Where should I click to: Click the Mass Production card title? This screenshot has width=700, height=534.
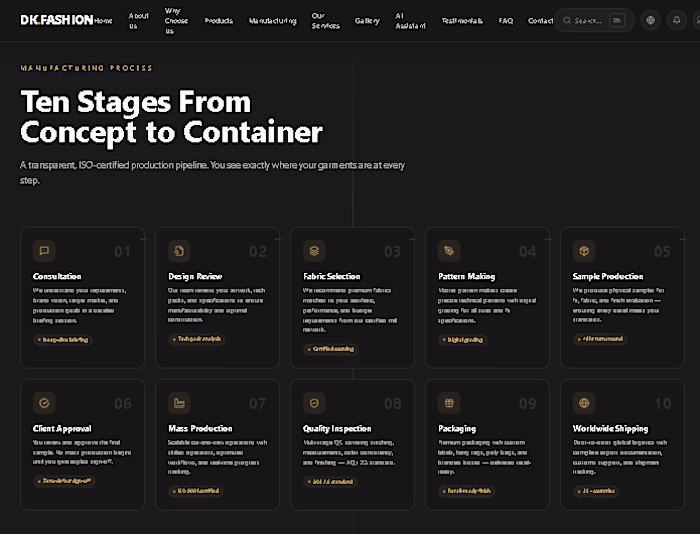point(200,429)
